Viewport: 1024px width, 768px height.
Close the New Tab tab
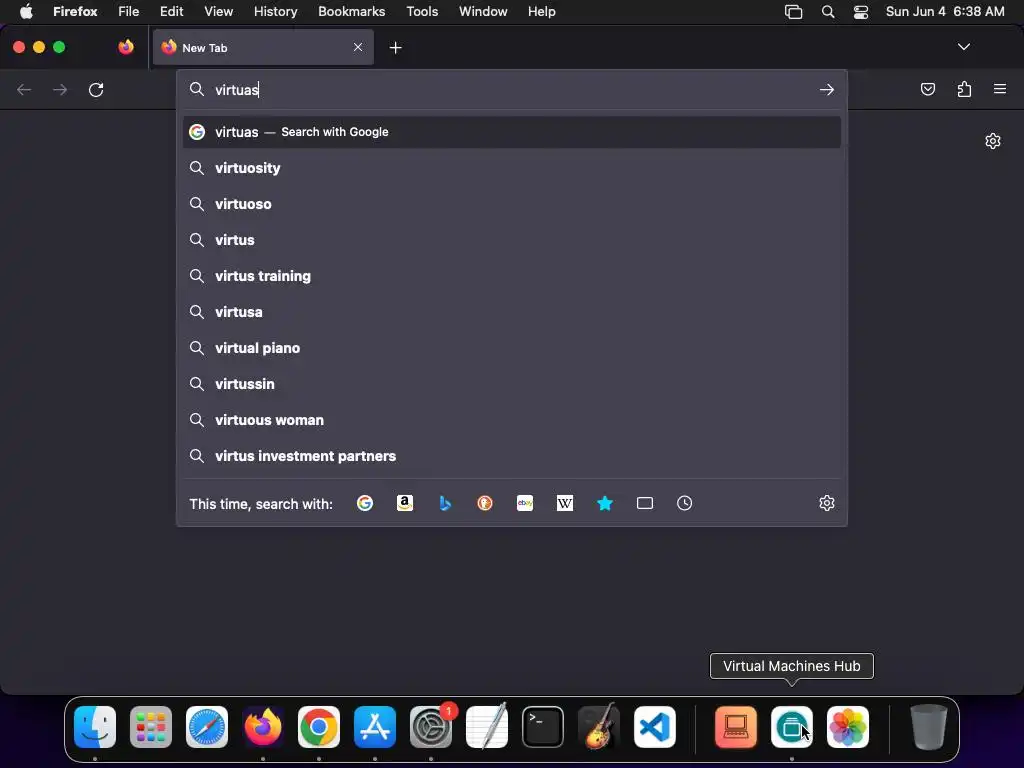point(358,47)
